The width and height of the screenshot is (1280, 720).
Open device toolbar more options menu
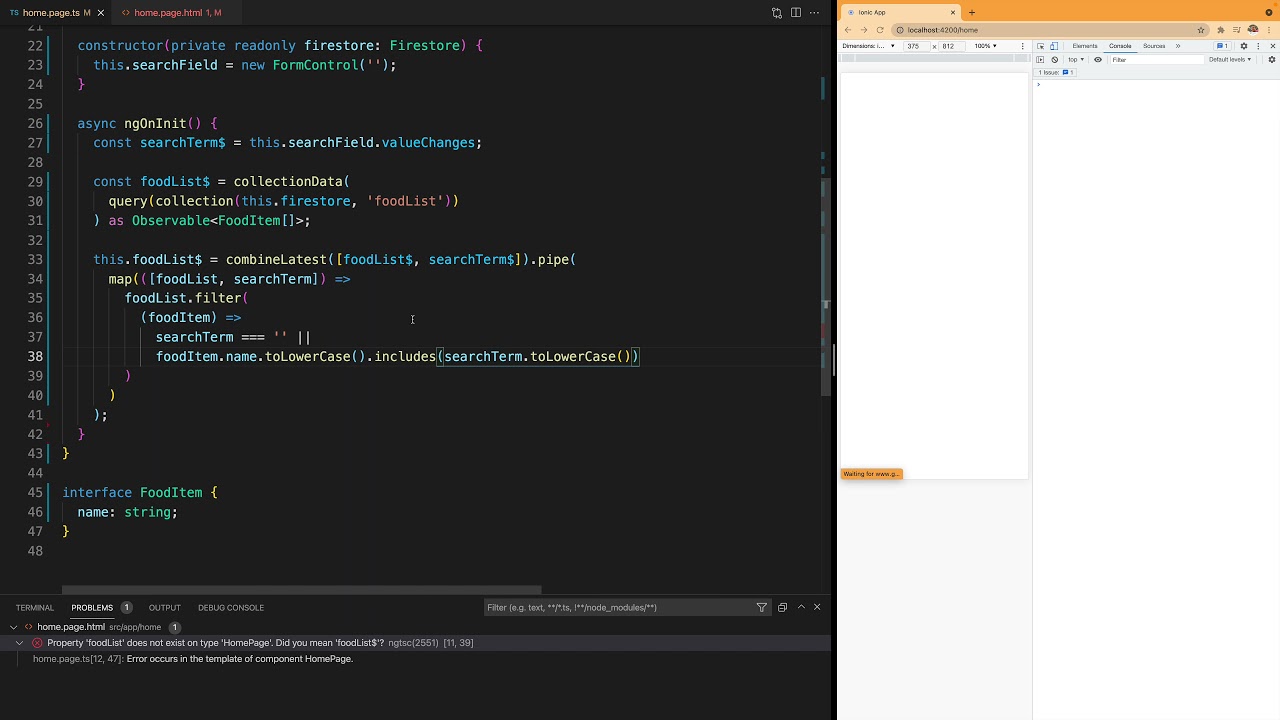coord(1022,46)
